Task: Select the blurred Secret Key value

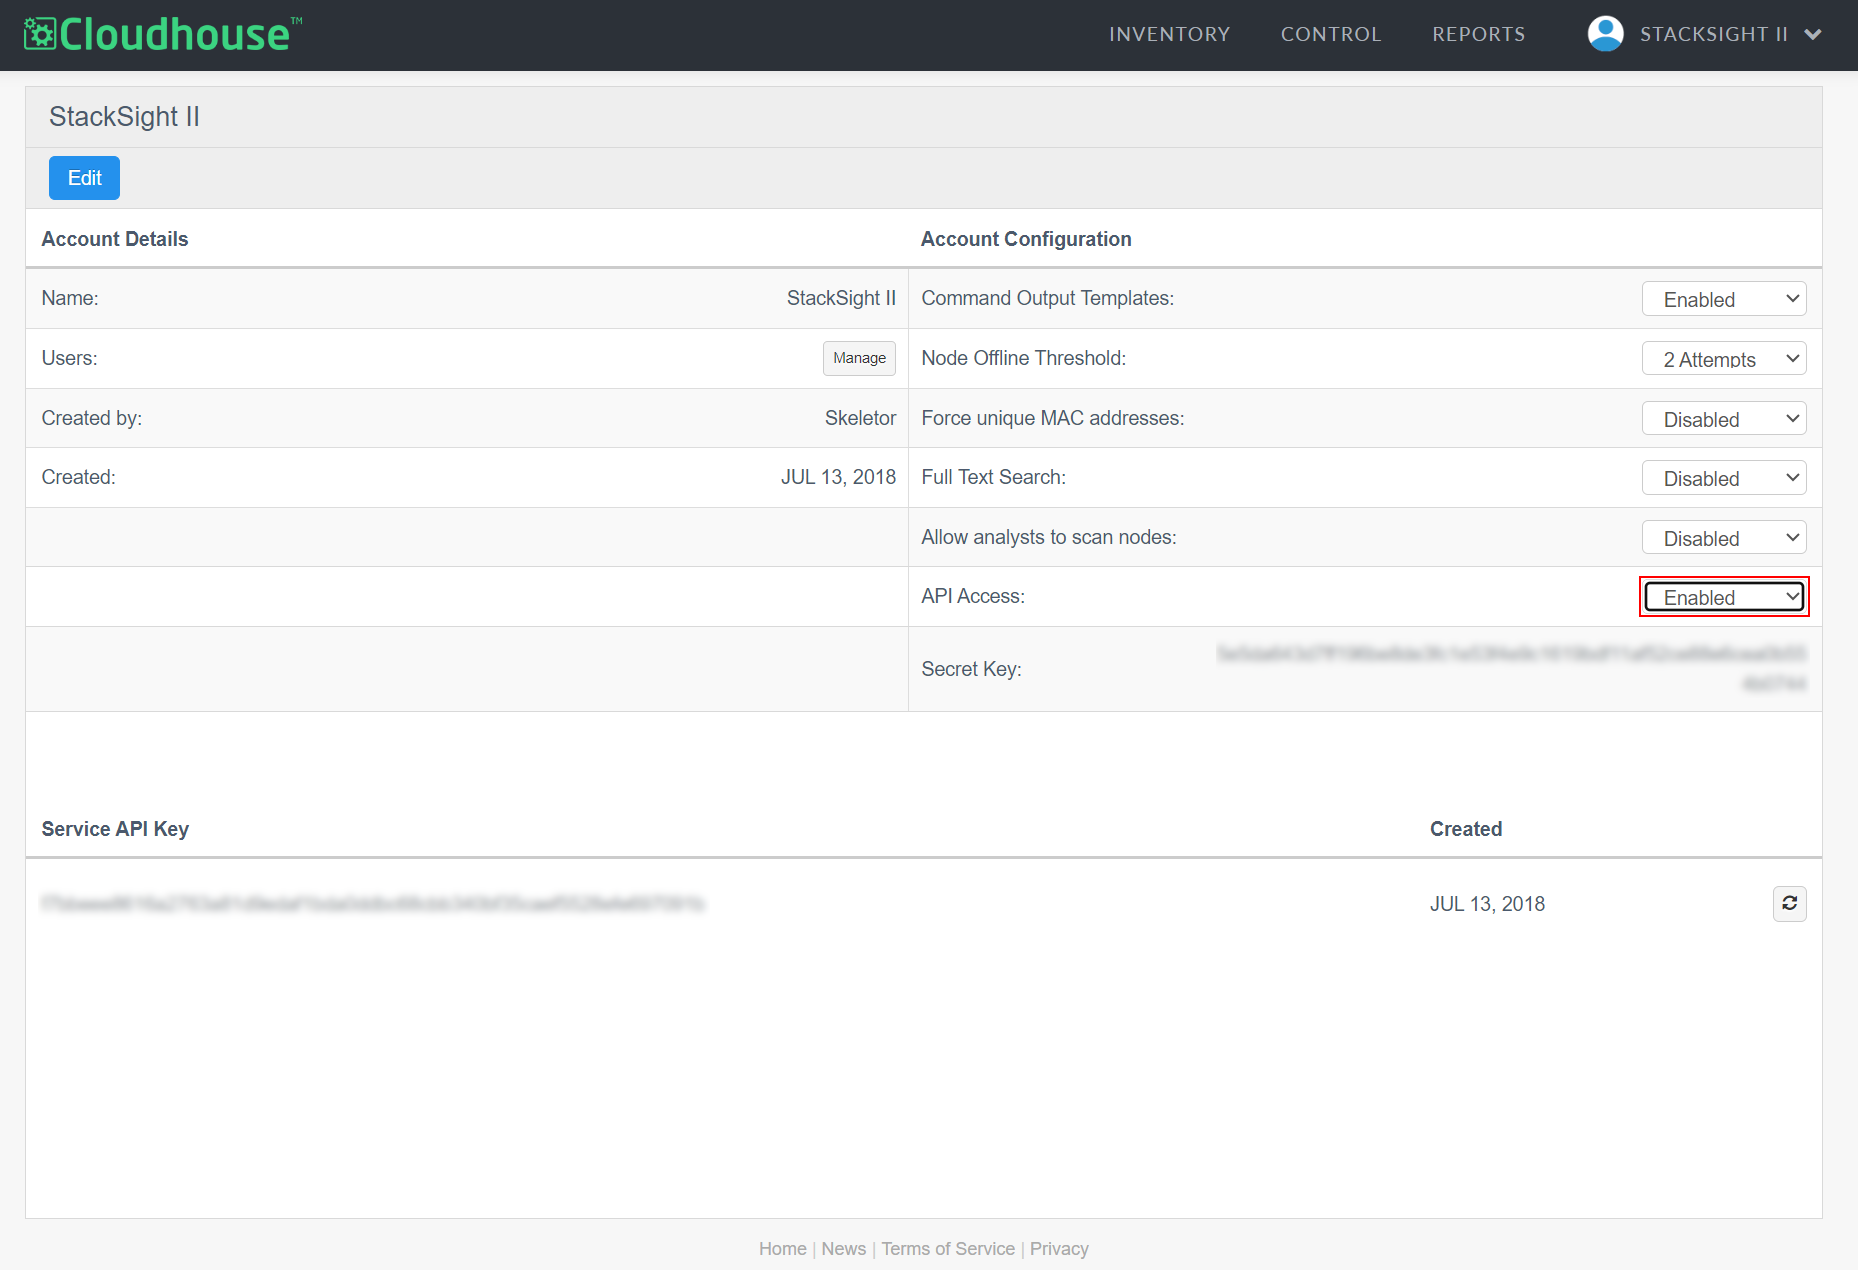Action: 1511,669
